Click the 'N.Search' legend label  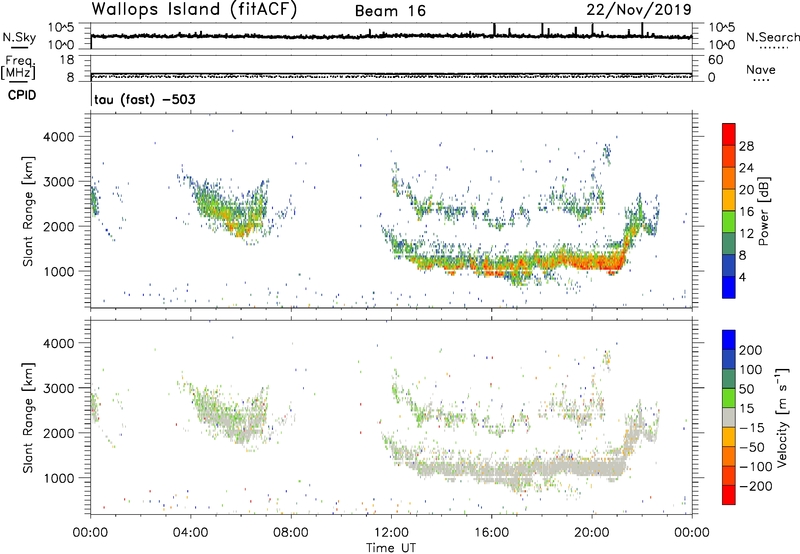pos(772,37)
